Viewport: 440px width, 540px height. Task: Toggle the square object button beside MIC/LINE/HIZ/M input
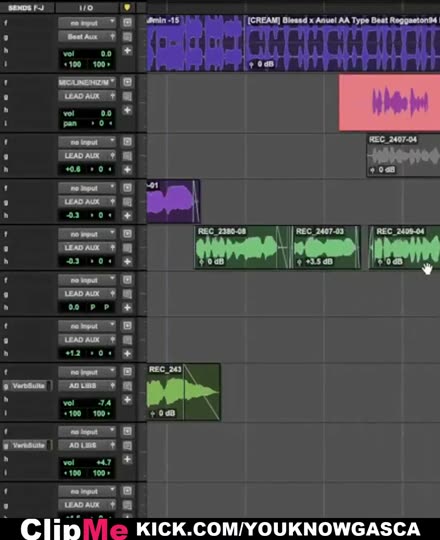pos(127,82)
